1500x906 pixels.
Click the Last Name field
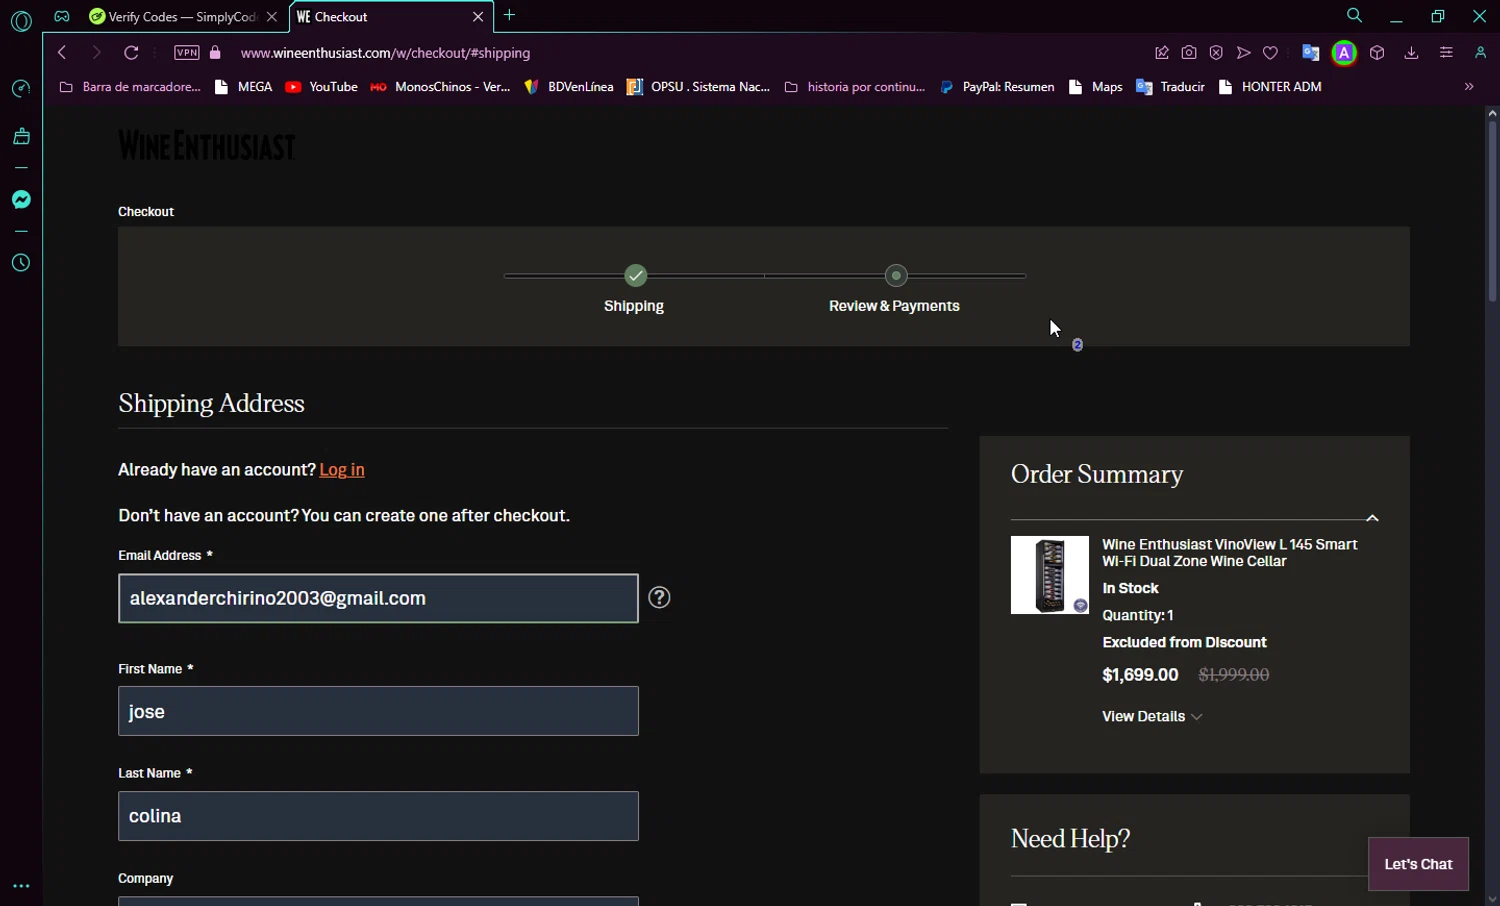[378, 816]
